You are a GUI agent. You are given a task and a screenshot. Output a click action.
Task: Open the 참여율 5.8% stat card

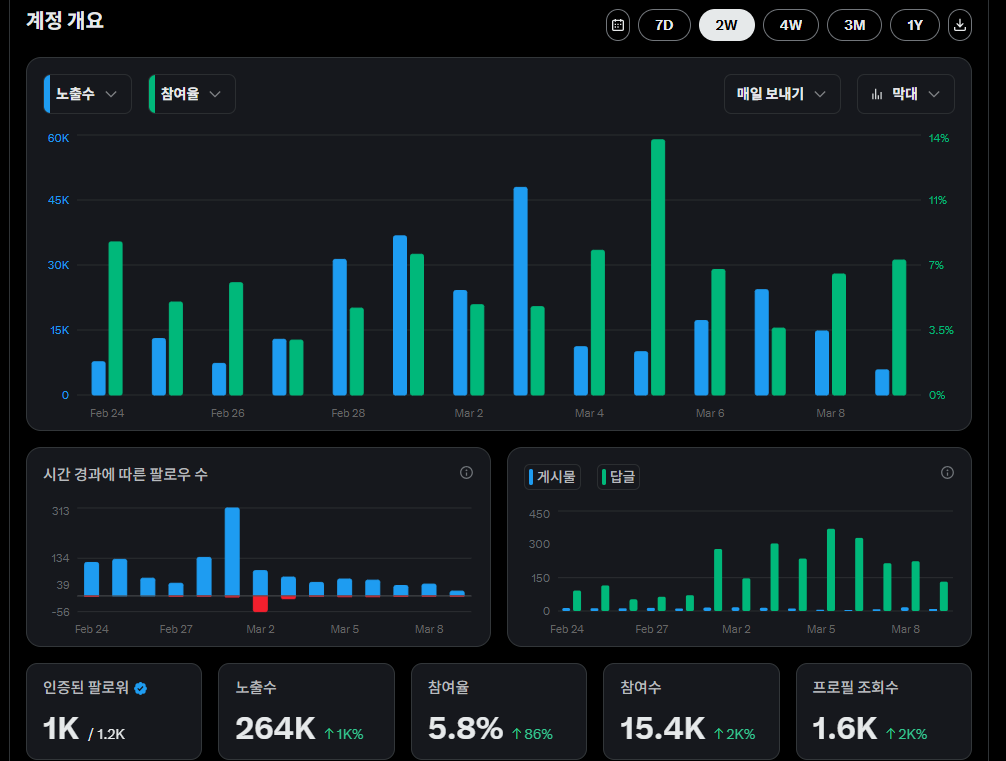pyautogui.click(x=499, y=711)
